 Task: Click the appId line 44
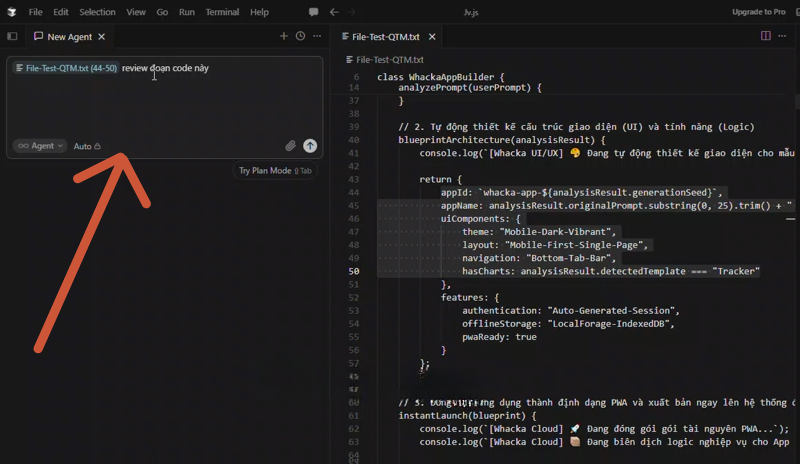coord(582,192)
